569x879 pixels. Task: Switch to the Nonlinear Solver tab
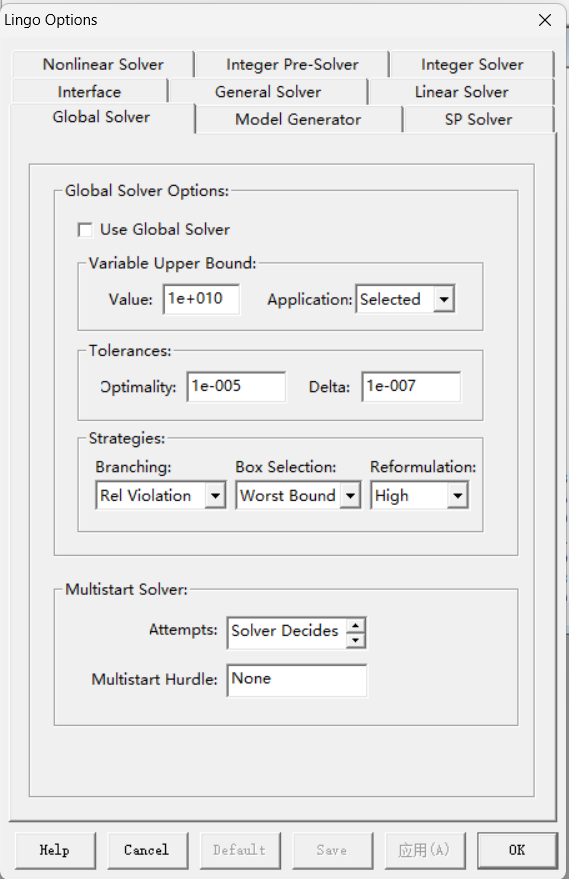coord(103,64)
